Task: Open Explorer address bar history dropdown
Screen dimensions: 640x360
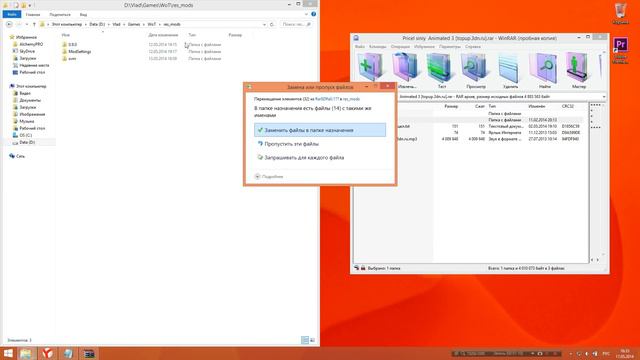Action: pyautogui.click(x=264, y=24)
